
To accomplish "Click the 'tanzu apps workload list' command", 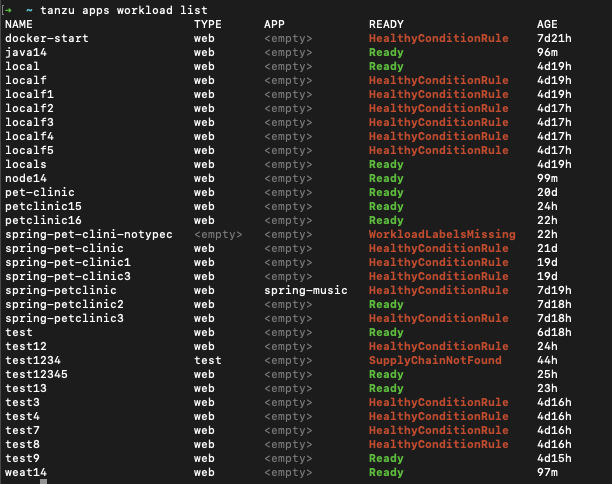I will click(124, 10).
